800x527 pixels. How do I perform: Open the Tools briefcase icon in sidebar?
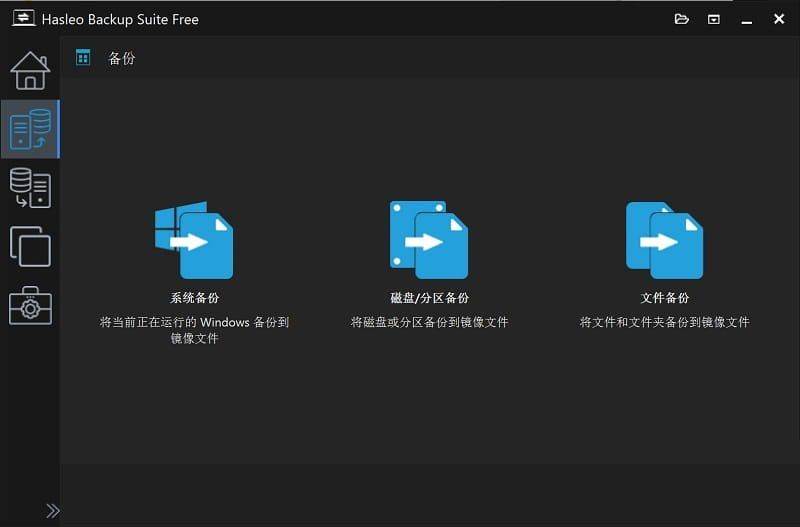click(x=30, y=305)
